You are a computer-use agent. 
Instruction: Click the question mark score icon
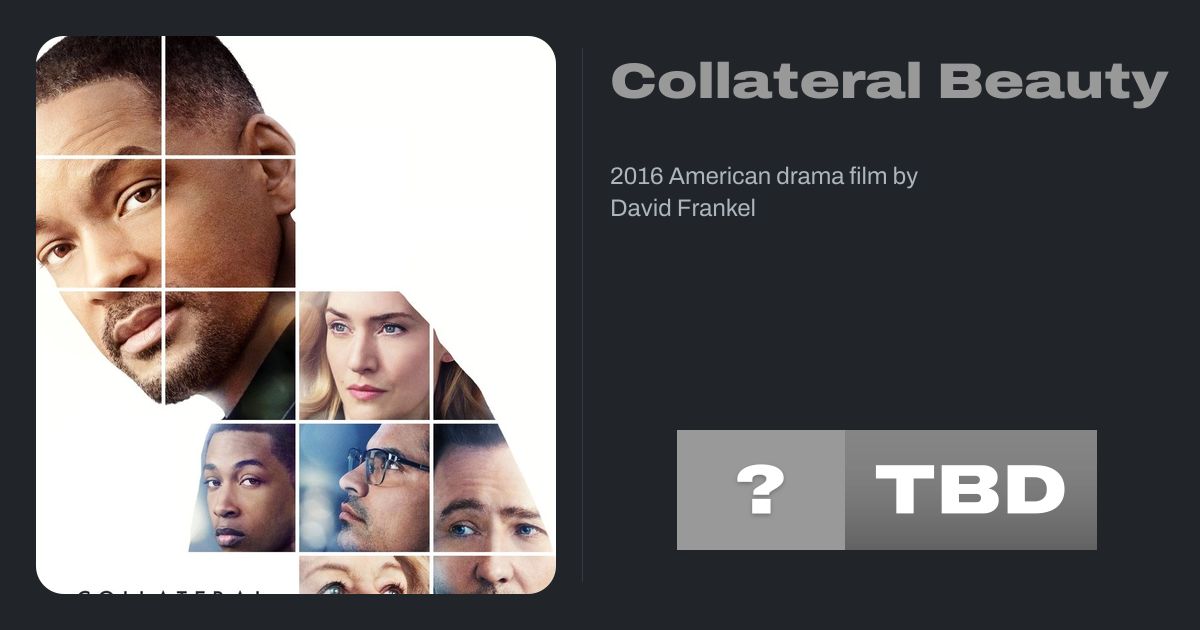(x=761, y=490)
